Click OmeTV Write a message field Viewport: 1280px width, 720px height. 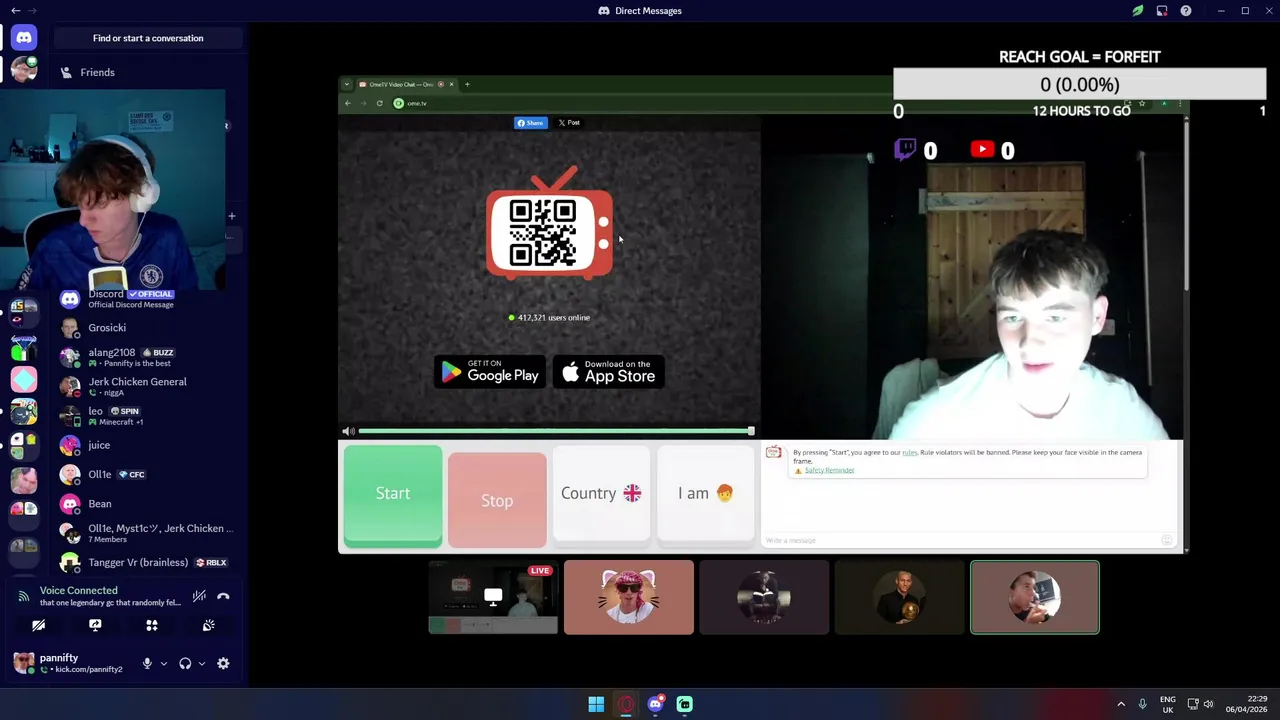960,540
